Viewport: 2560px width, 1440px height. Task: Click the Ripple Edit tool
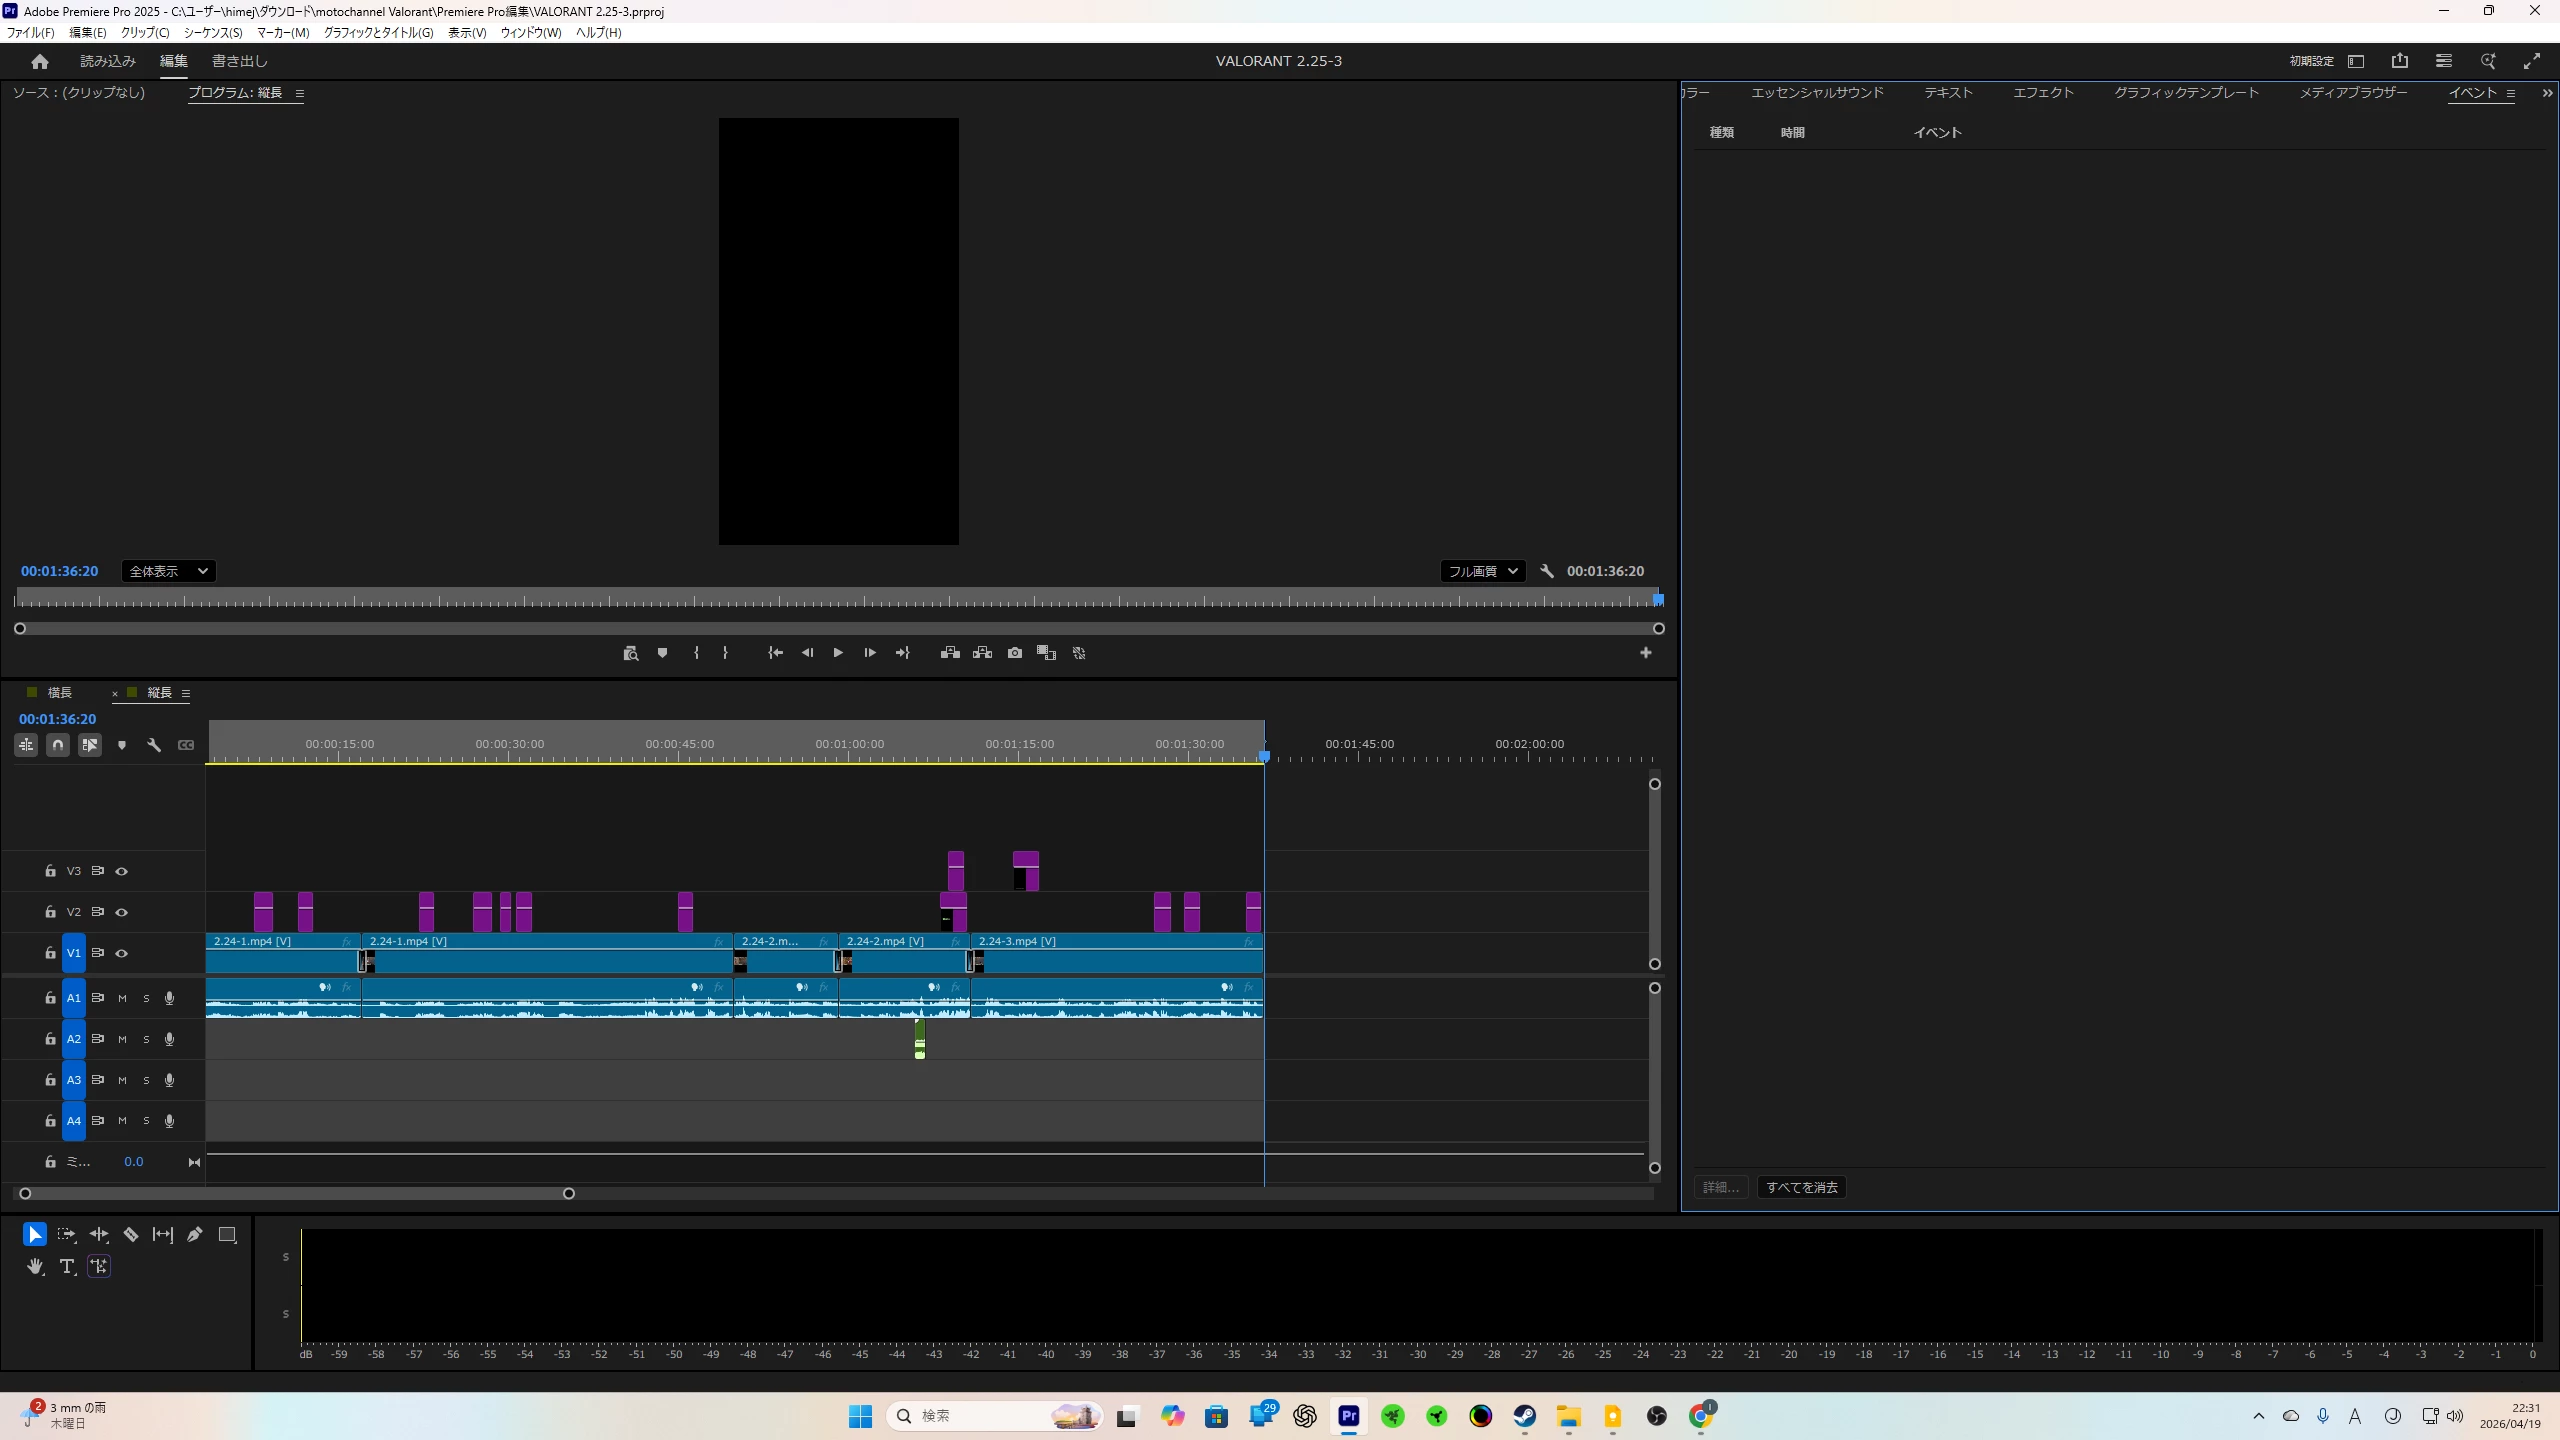pyautogui.click(x=99, y=1235)
